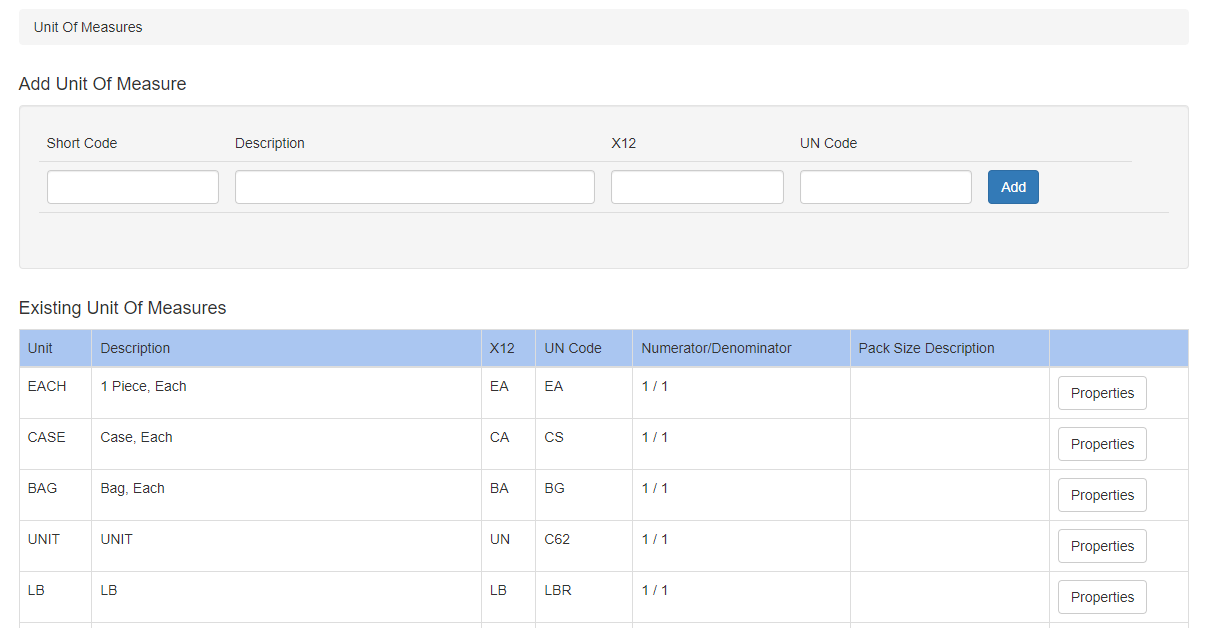Open Properties for the UNIT row
Viewport: 1222px width, 628px height.
tap(1102, 546)
